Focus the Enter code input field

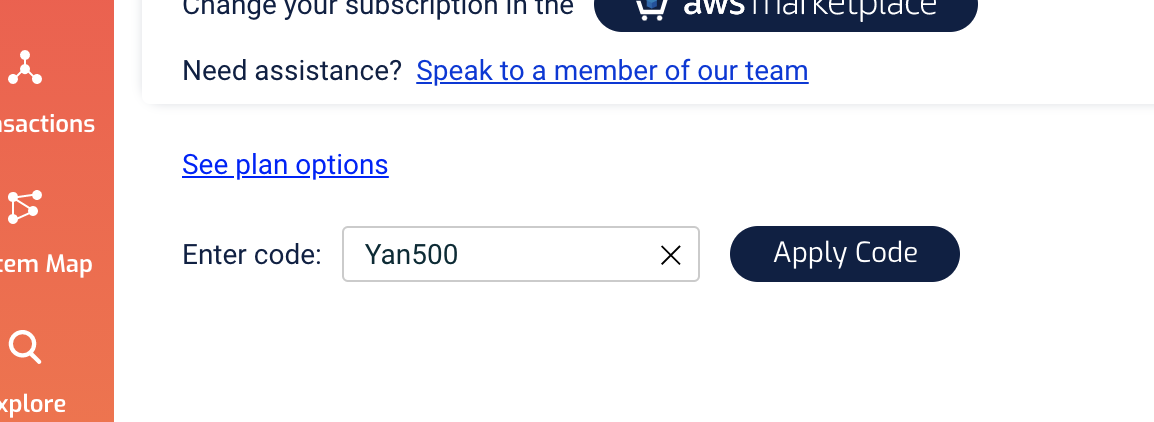tap(520, 254)
